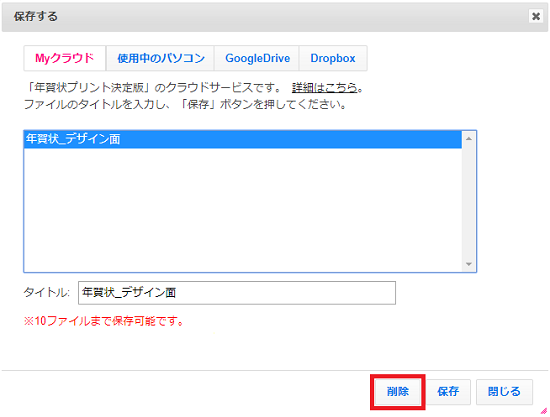Close the 保存する dialog with the X icon
550x417 pixels.
click(536, 16)
